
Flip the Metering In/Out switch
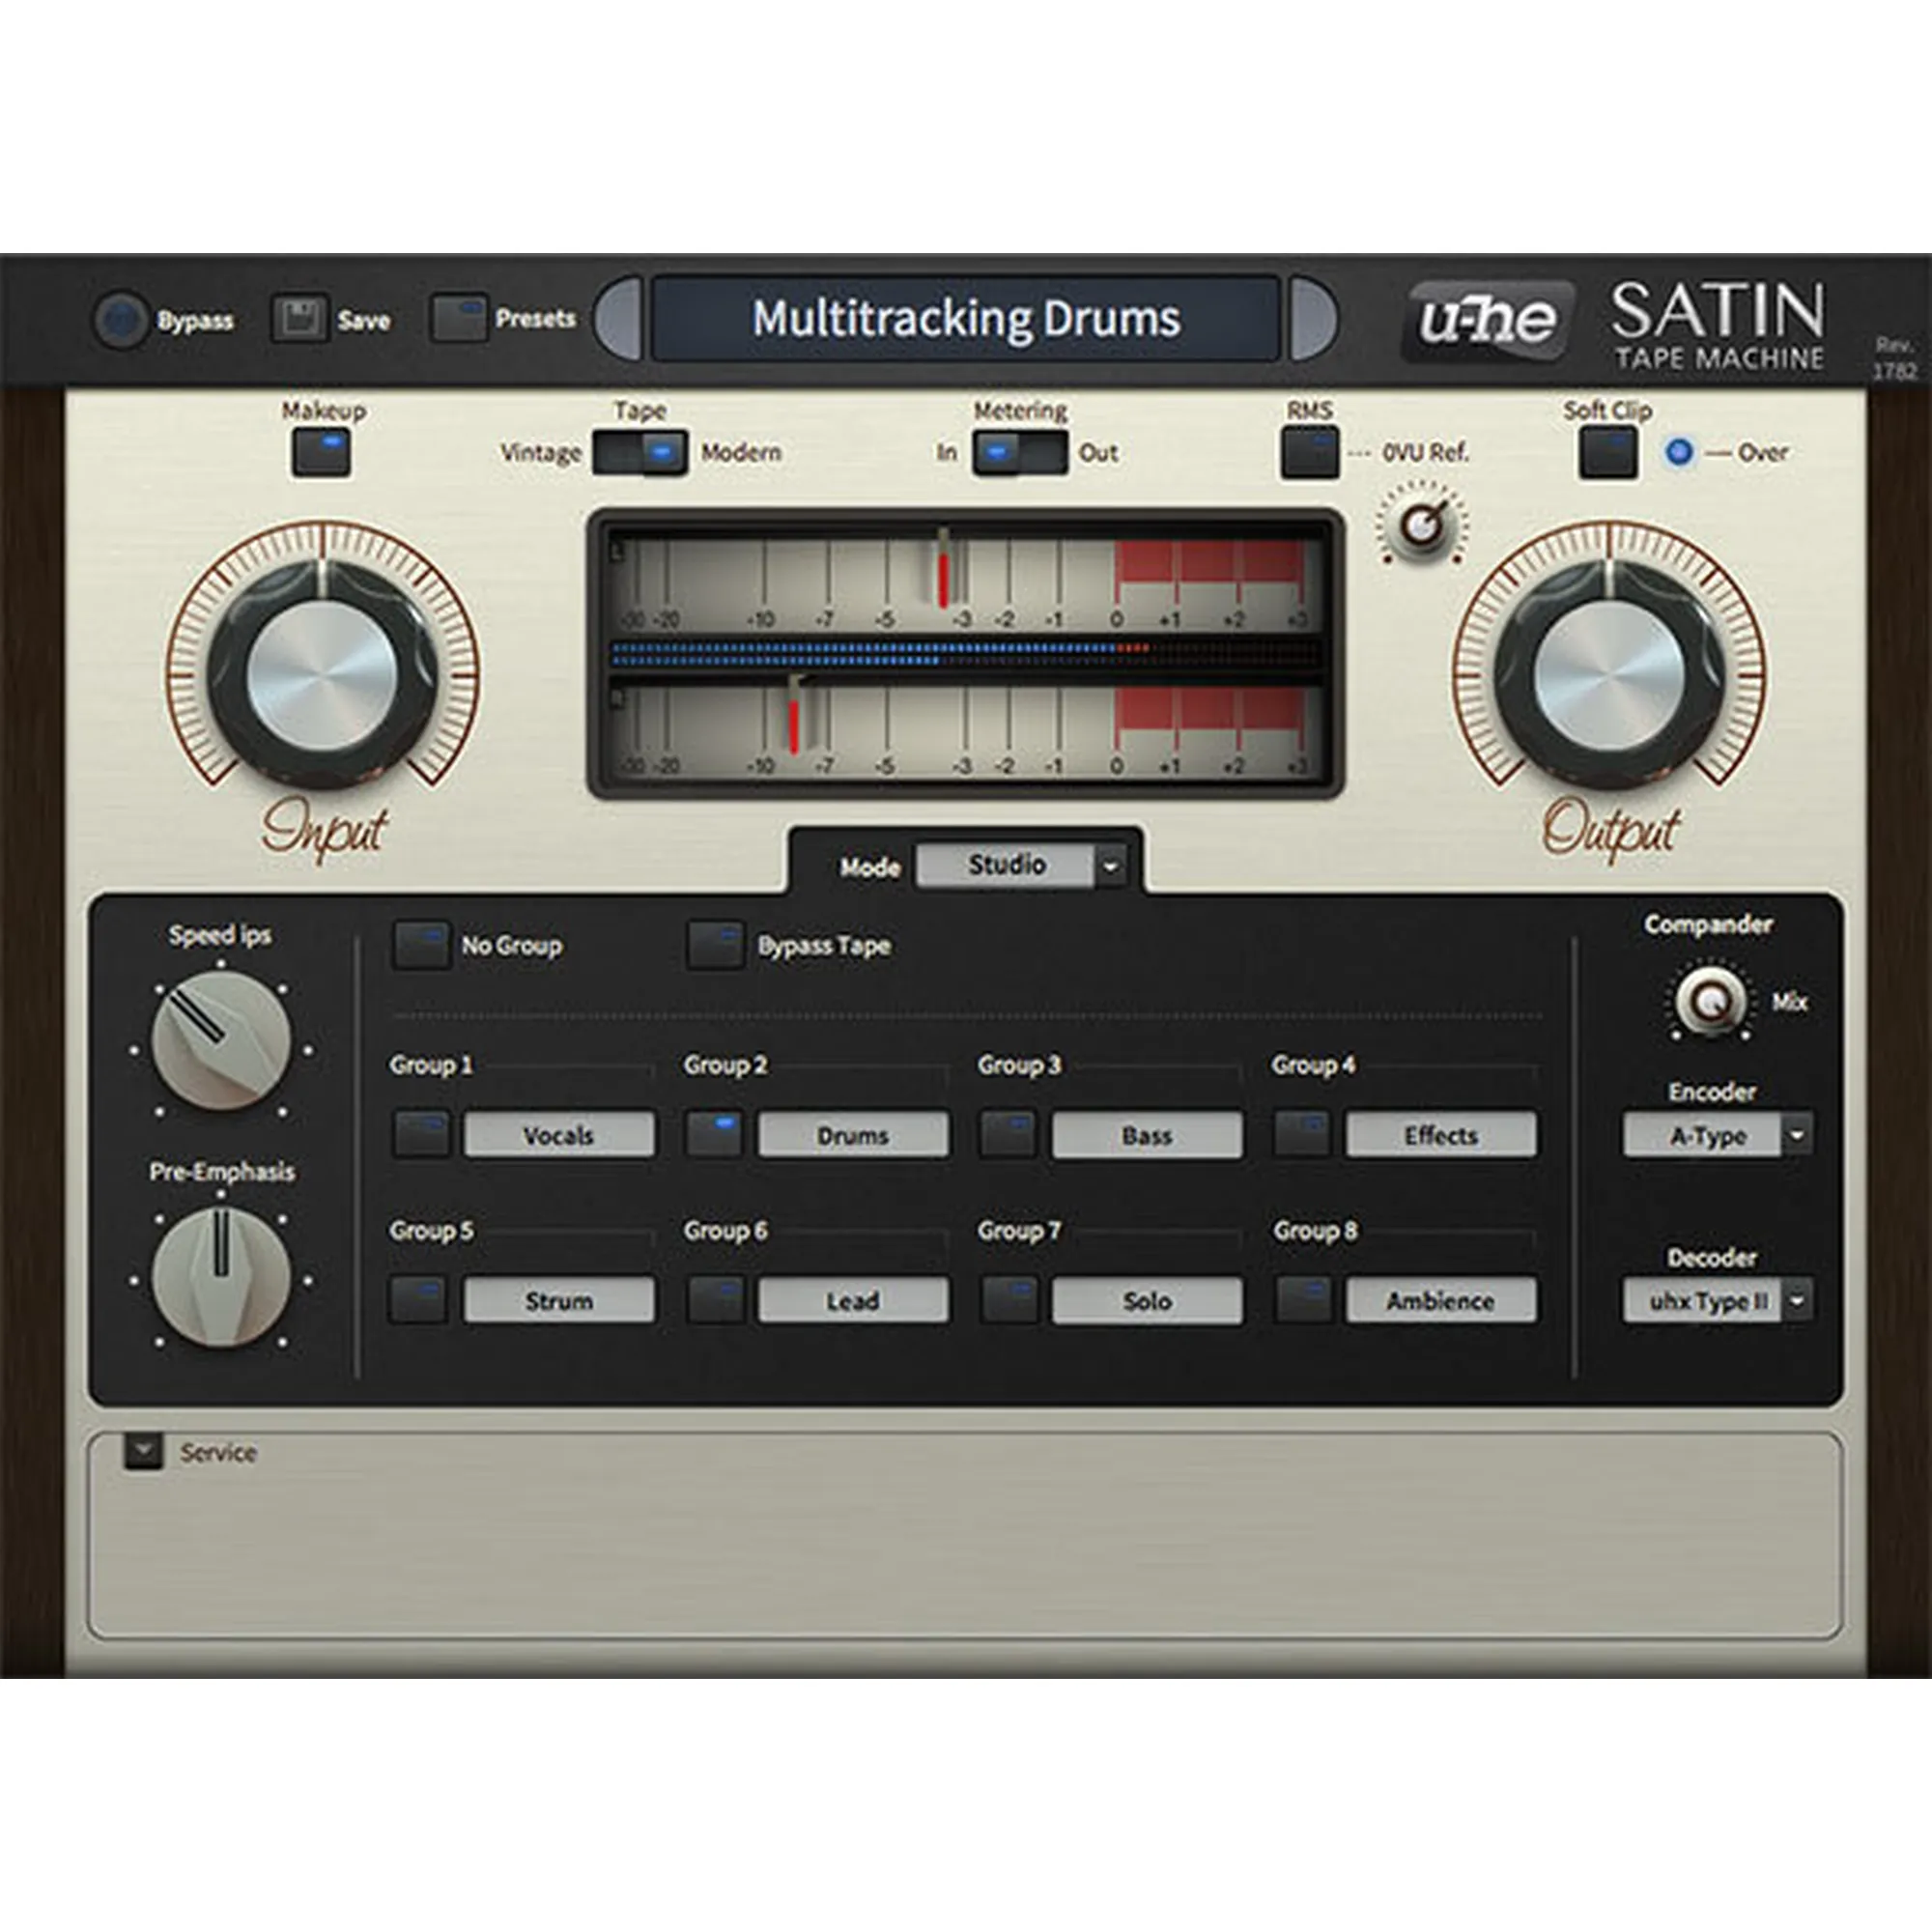[x=1020, y=453]
